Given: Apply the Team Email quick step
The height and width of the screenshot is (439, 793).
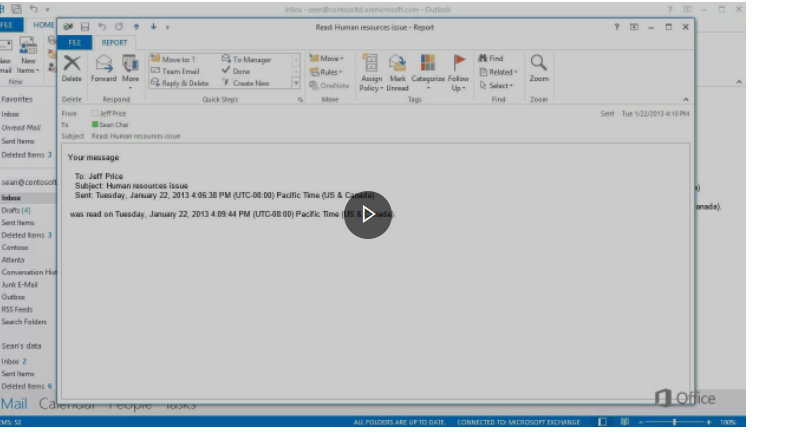Looking at the screenshot, I should 175,71.
